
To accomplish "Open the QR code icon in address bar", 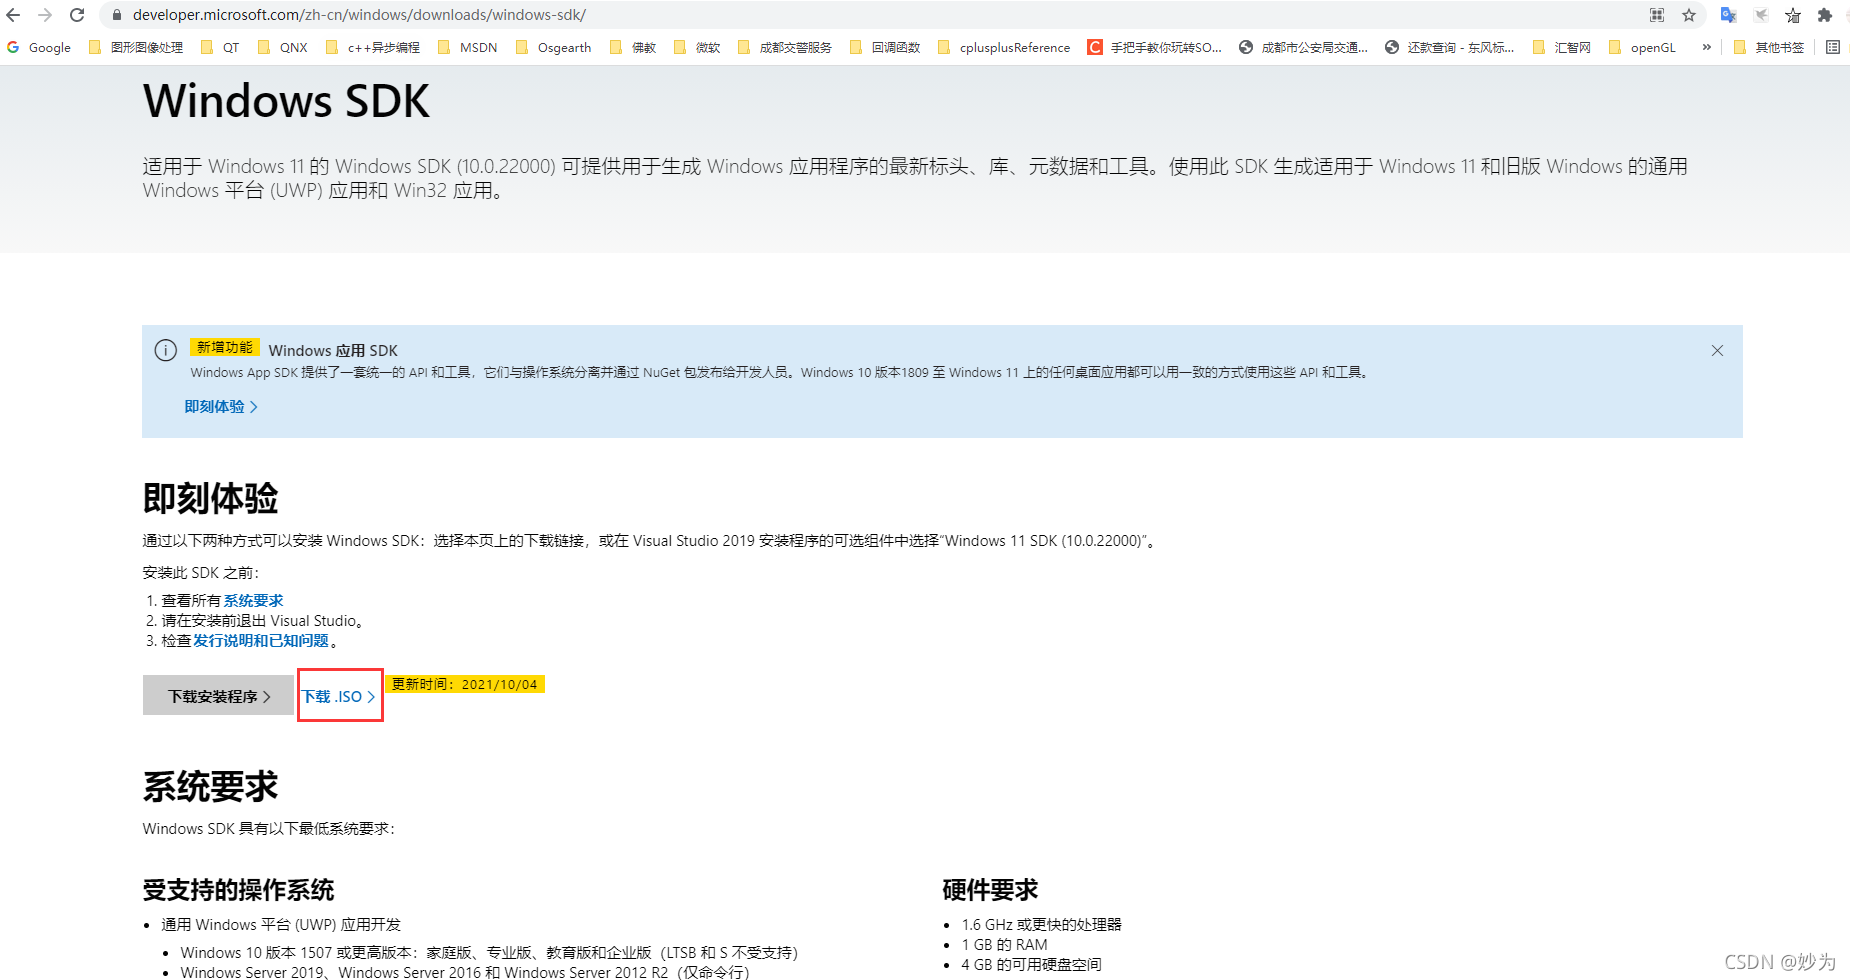I will (x=1657, y=15).
